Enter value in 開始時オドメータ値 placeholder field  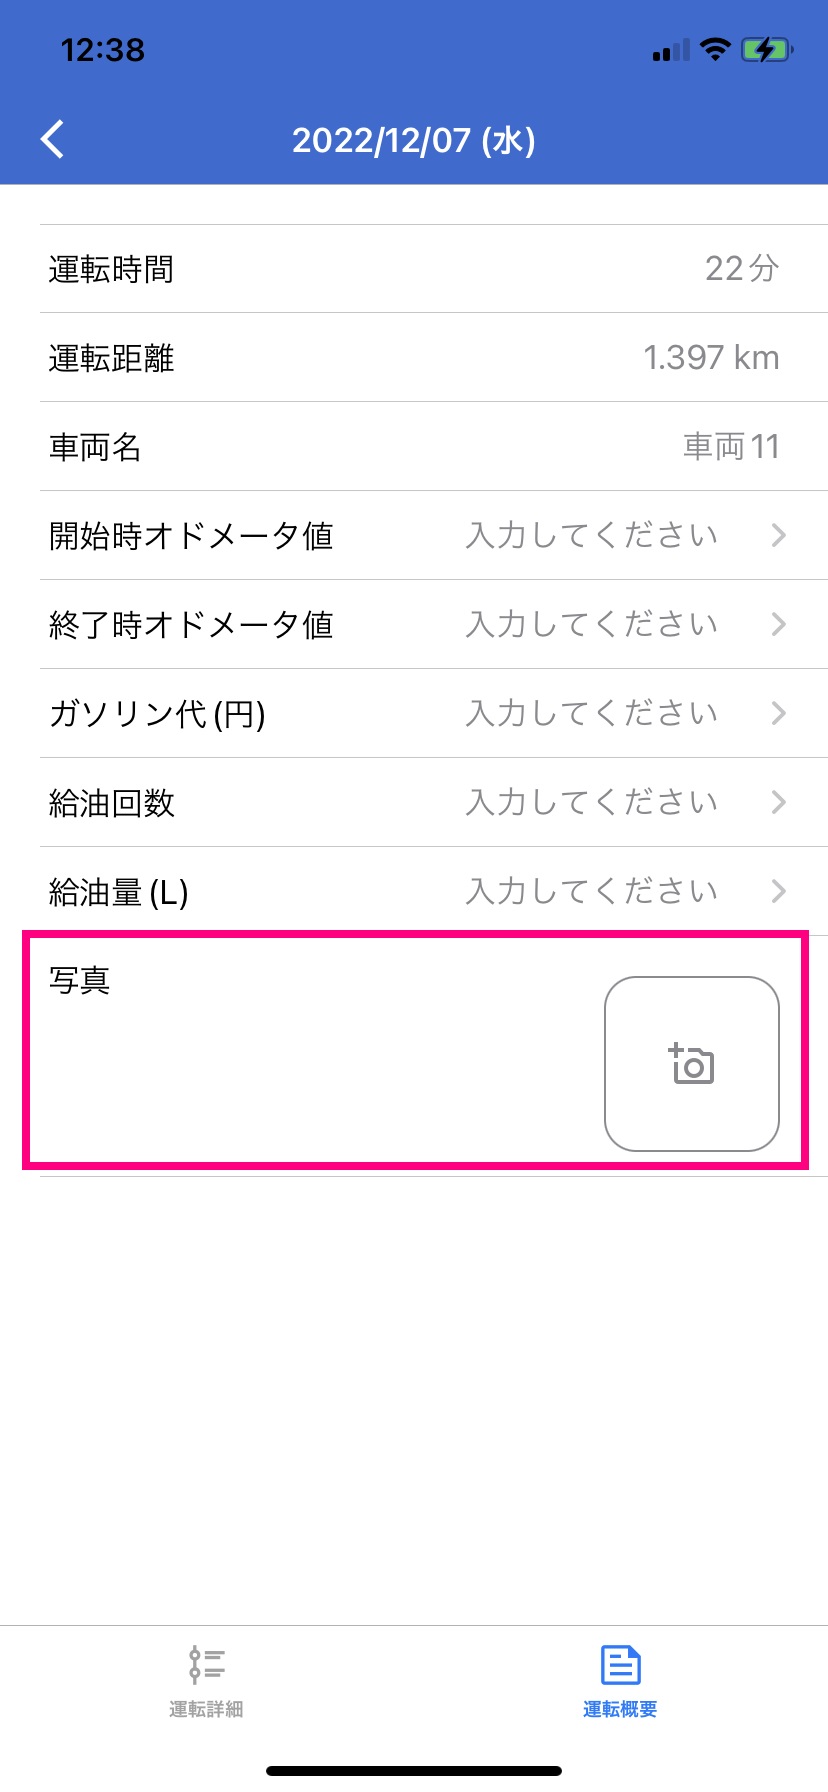(x=592, y=535)
